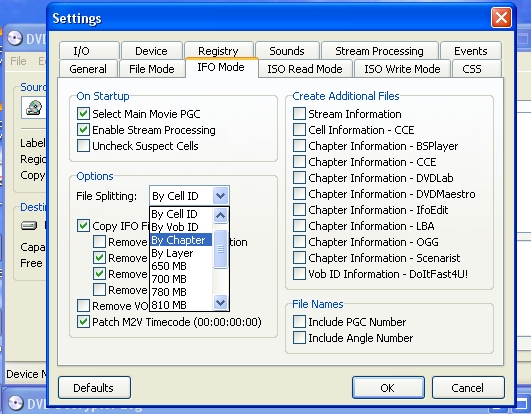
Task: Switch to the ISO Read Mode tab
Action: (x=305, y=69)
